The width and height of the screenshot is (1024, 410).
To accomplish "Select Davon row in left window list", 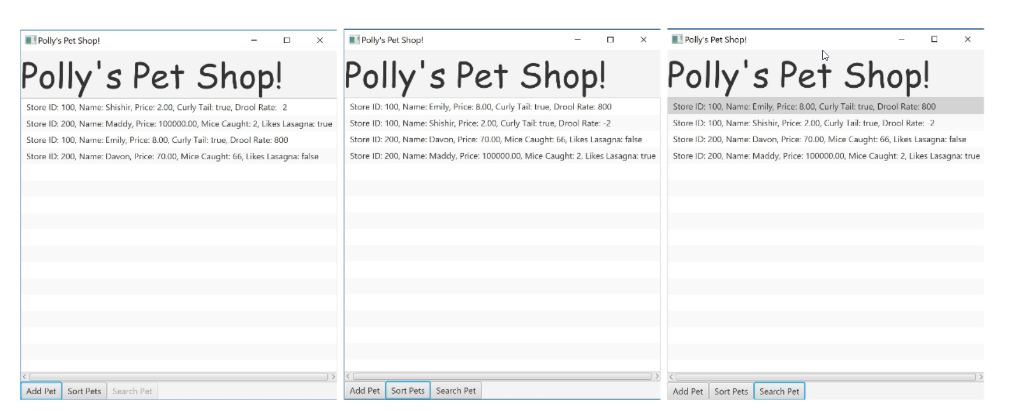I will coord(179,156).
